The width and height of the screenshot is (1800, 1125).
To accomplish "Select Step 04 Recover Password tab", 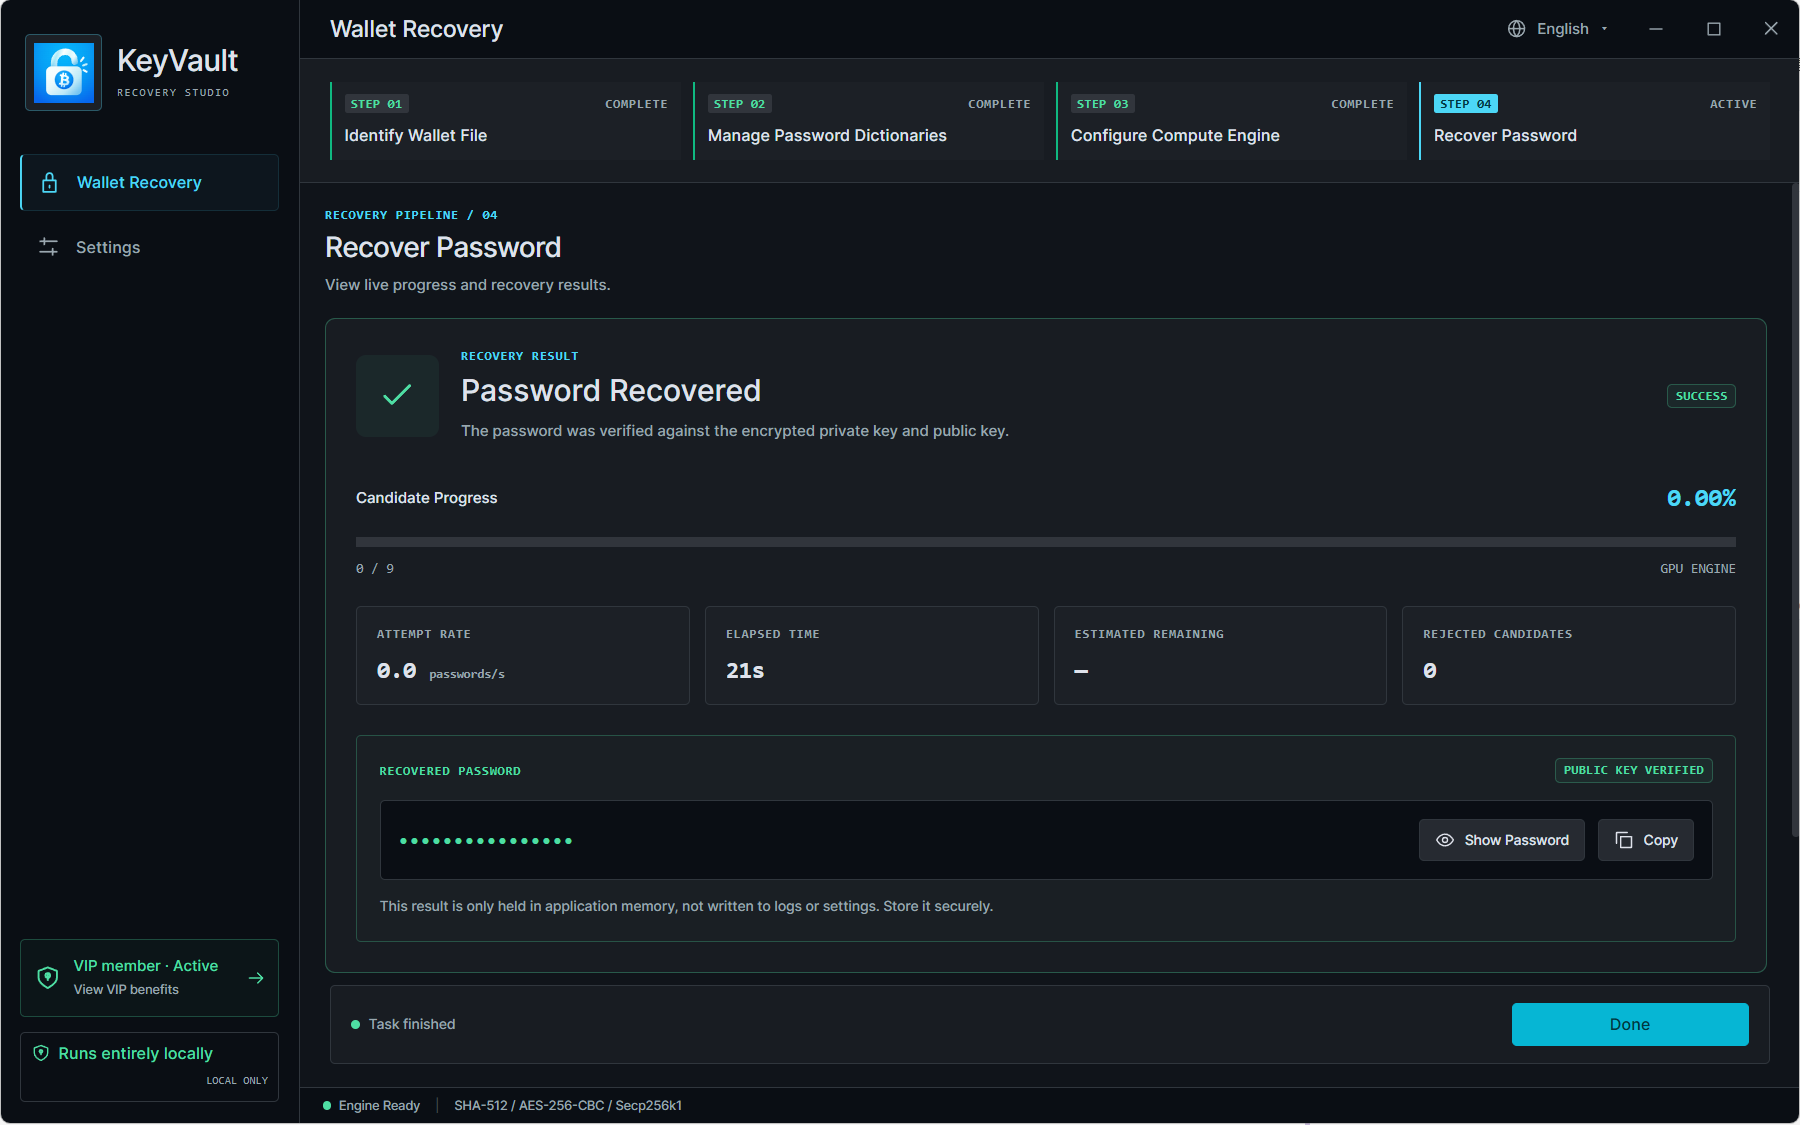I will 1594,121.
